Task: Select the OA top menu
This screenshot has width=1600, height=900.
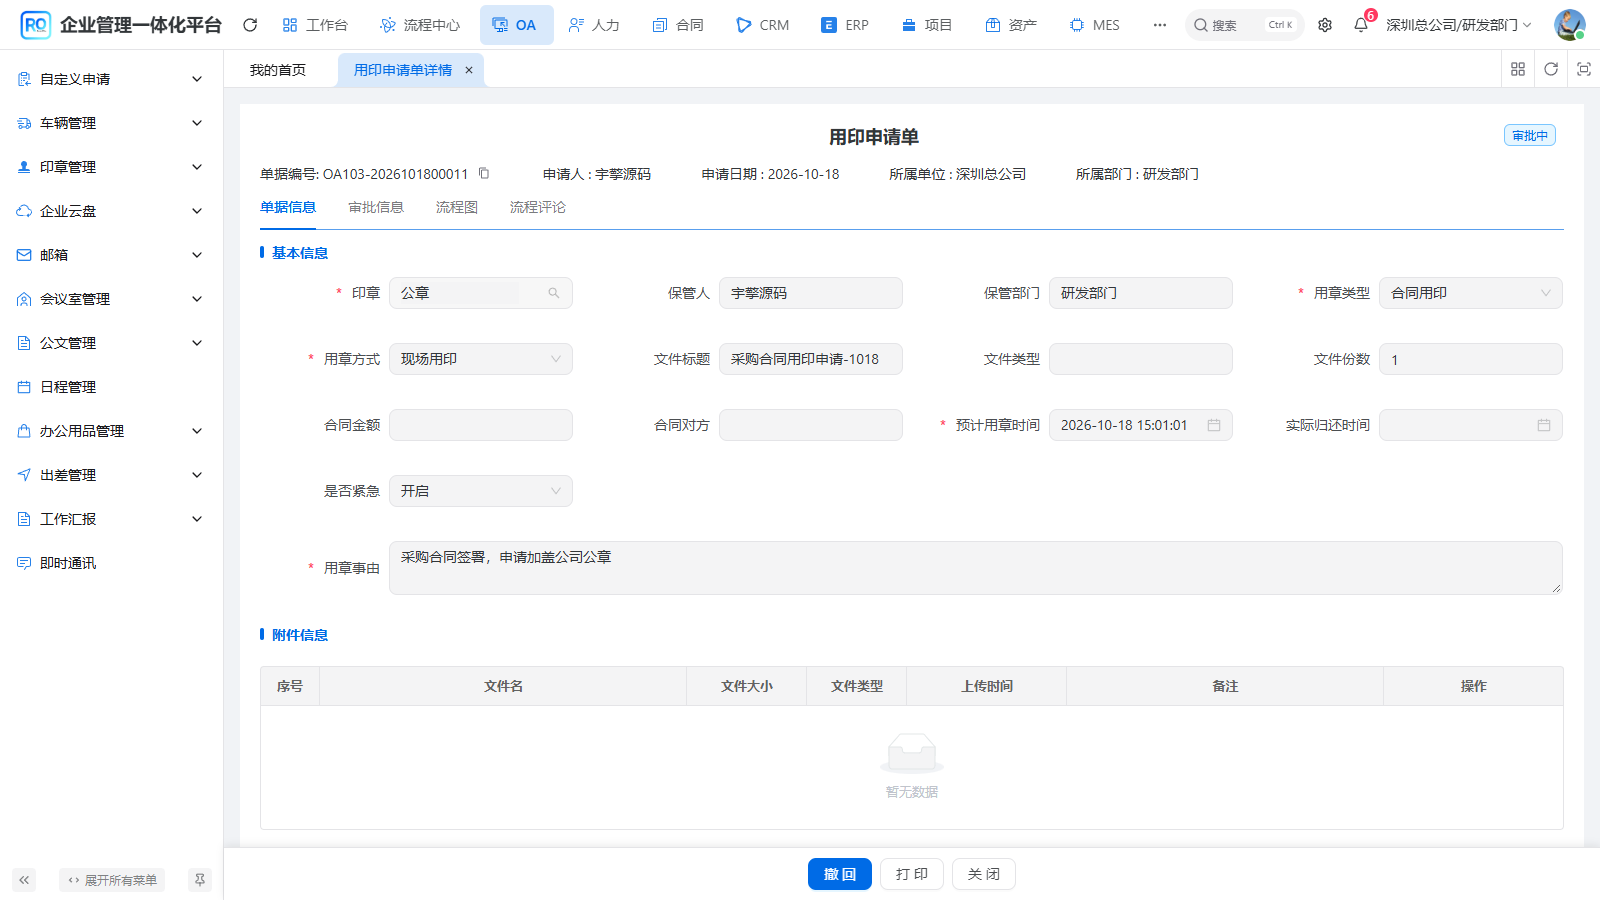Action: point(515,25)
